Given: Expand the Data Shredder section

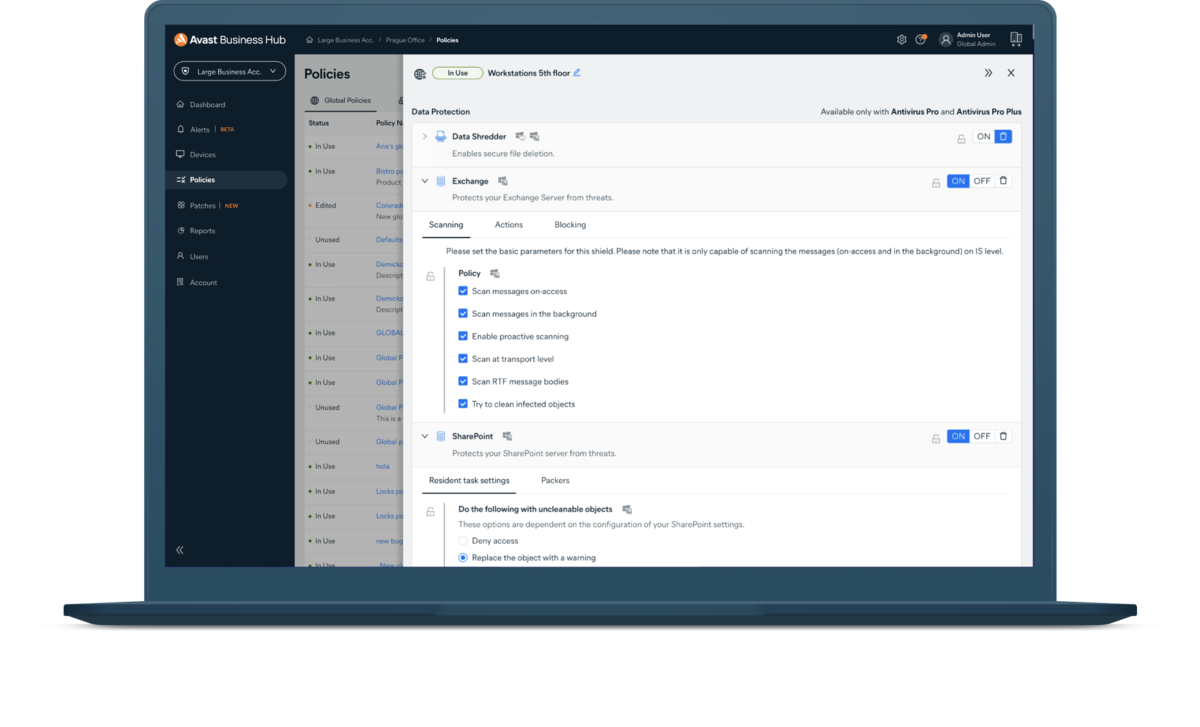Looking at the screenshot, I should pos(424,136).
